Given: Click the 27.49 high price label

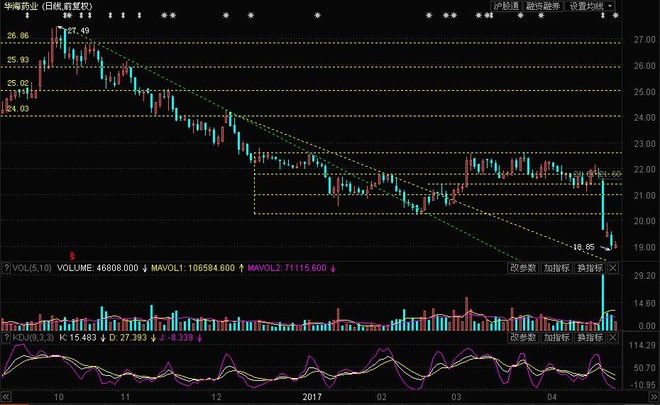Looking at the screenshot, I should click(x=78, y=31).
